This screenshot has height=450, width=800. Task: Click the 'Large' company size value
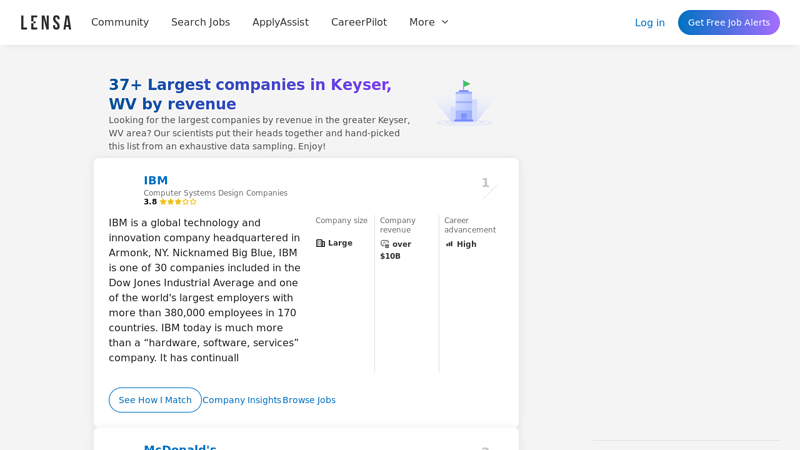[340, 243]
